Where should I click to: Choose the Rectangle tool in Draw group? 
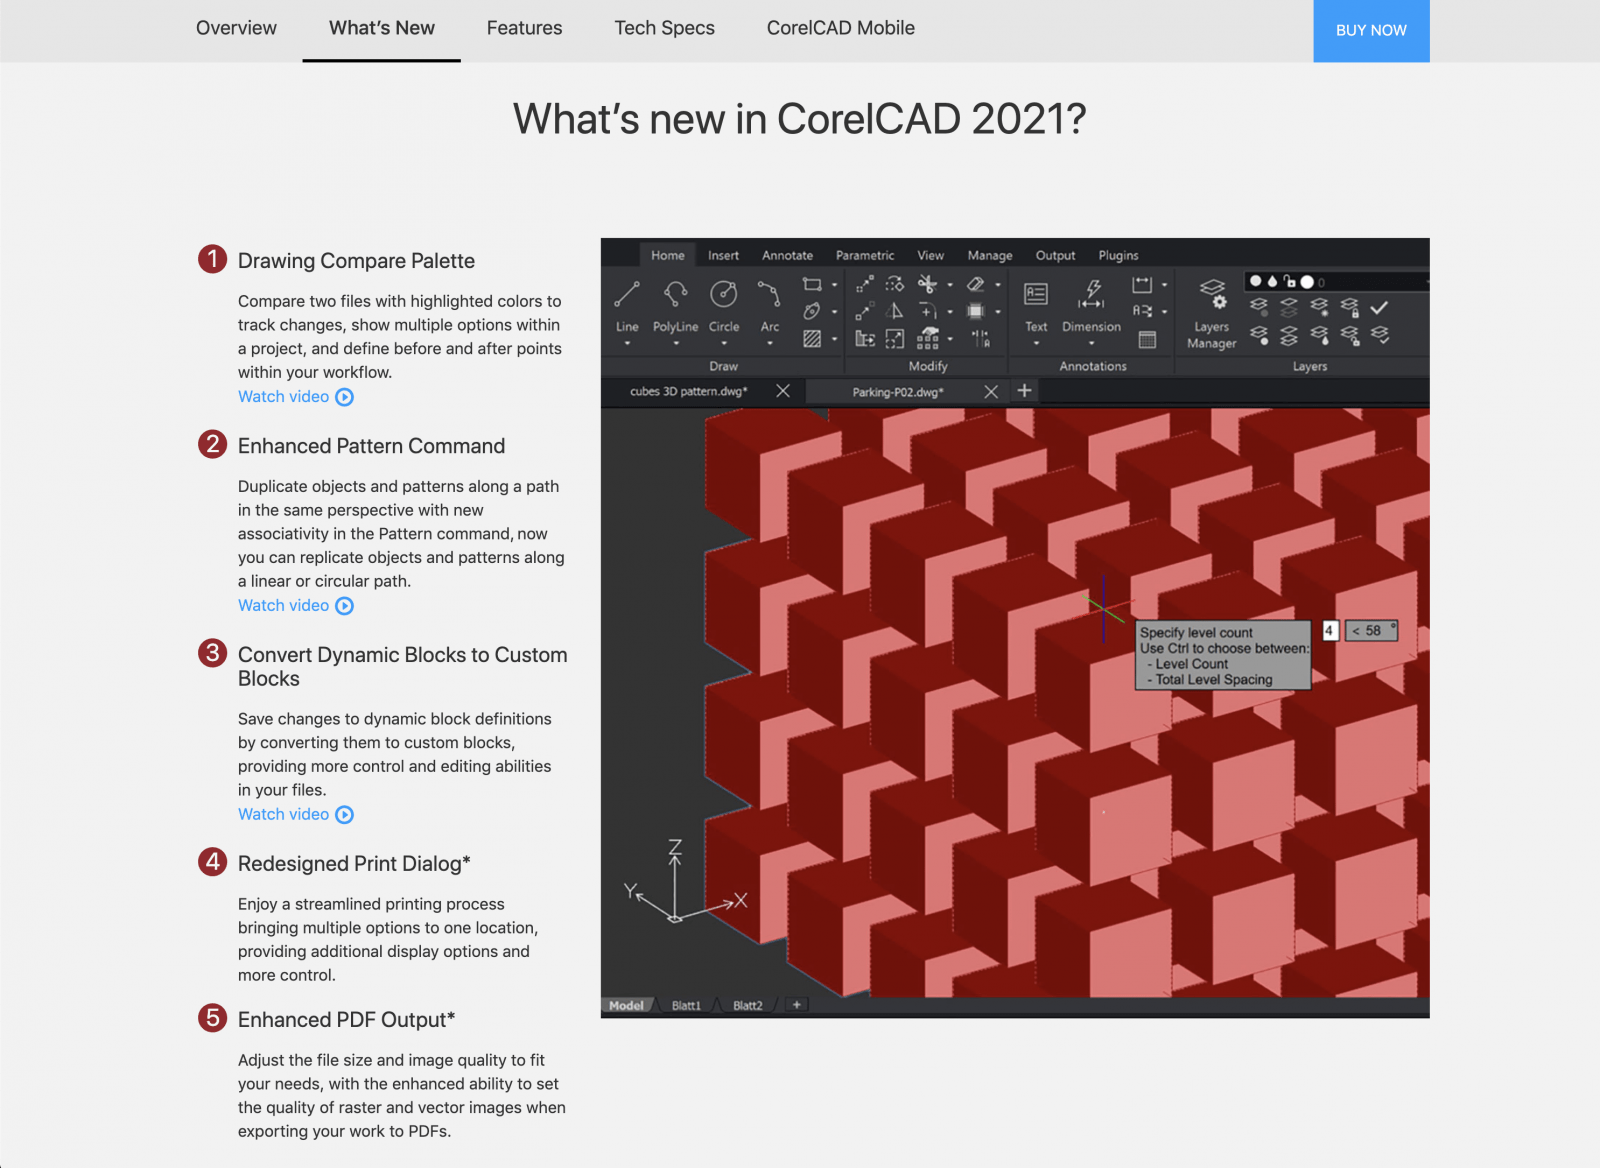pos(812,284)
